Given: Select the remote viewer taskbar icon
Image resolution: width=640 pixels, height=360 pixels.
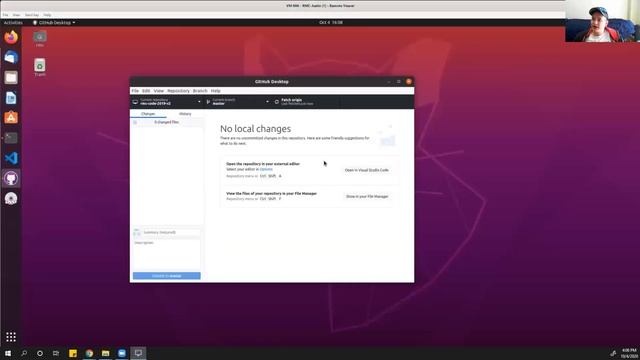Looking at the screenshot, I should 138,353.
